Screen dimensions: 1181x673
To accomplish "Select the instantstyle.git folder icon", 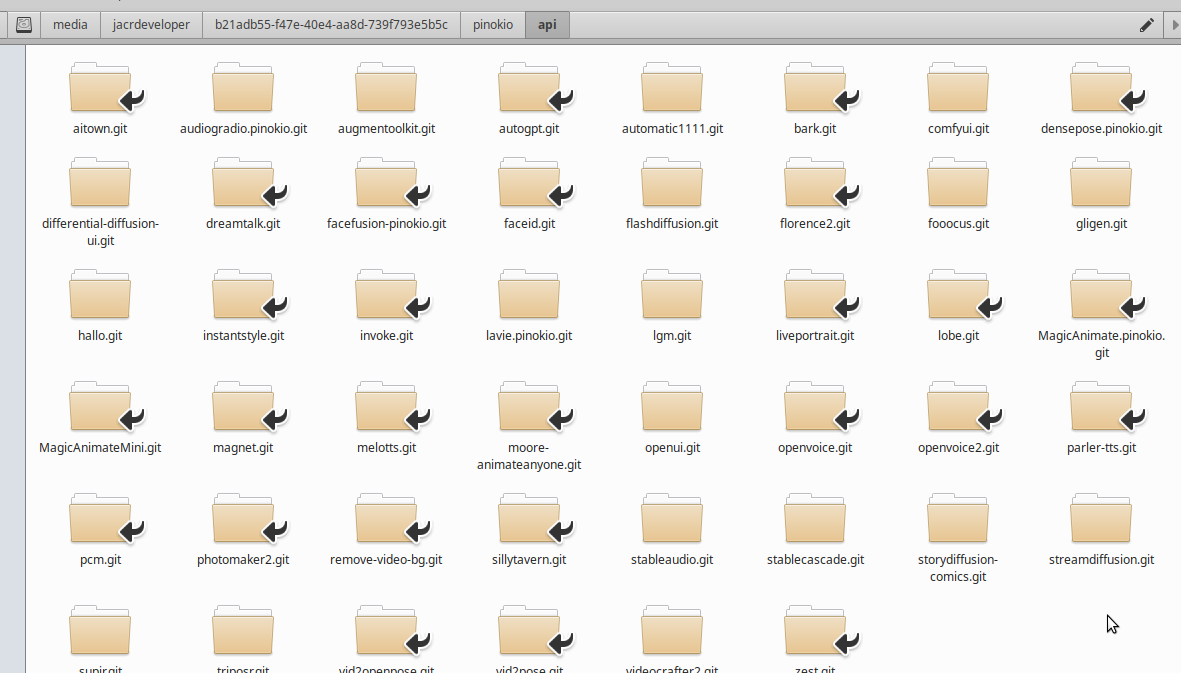I will [x=243, y=296].
